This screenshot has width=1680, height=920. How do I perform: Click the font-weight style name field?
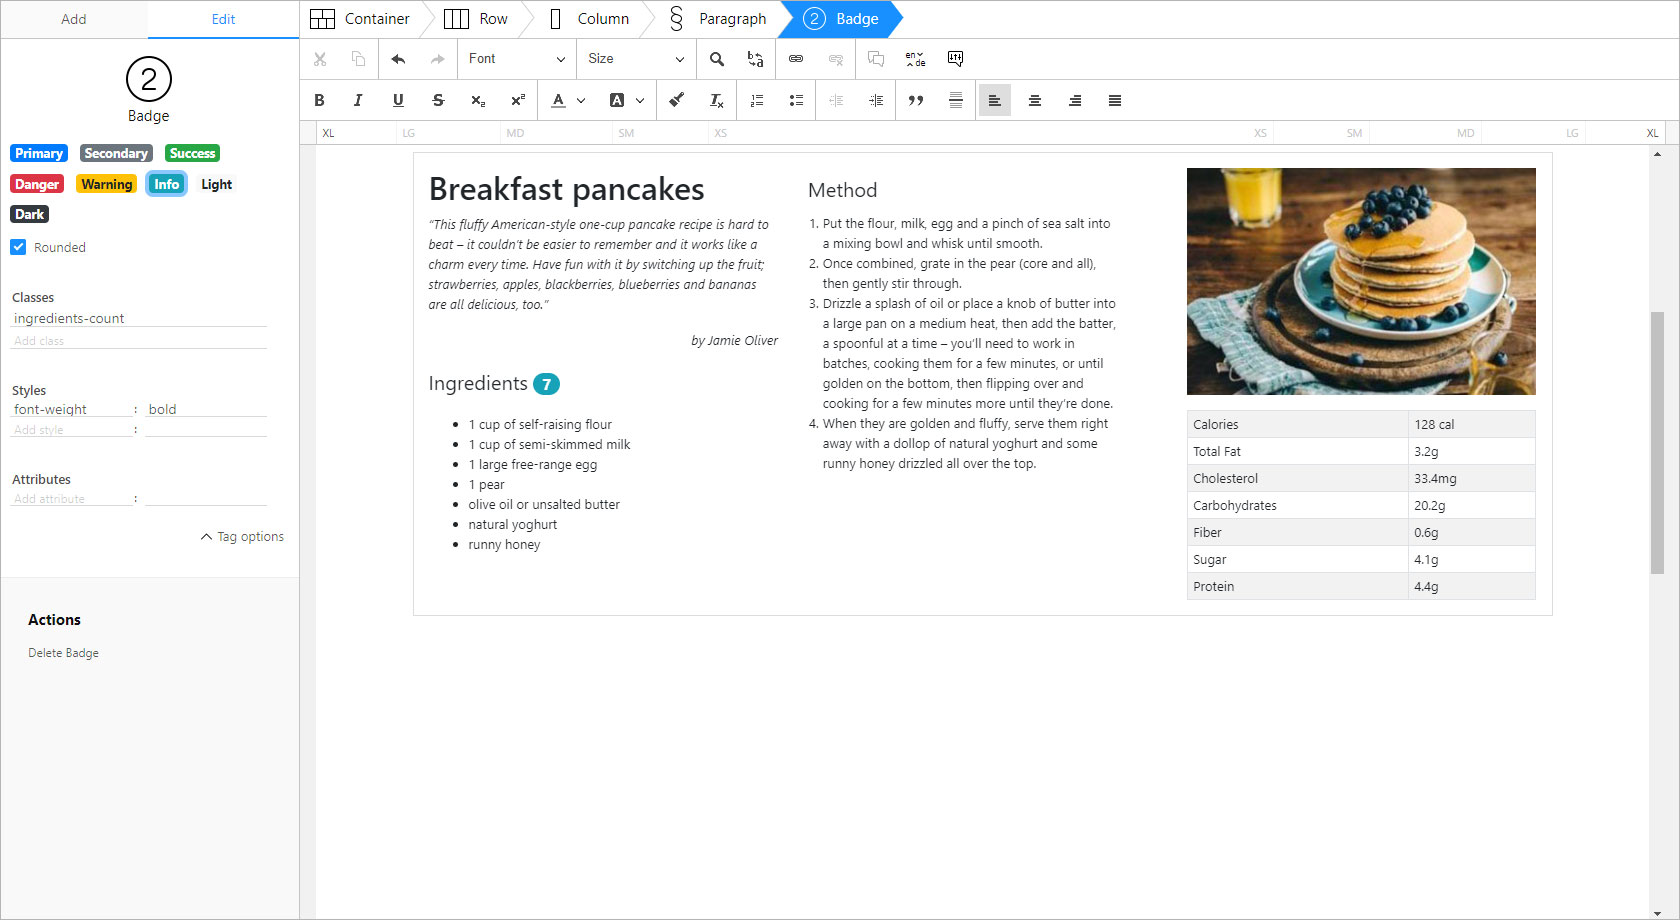click(72, 409)
